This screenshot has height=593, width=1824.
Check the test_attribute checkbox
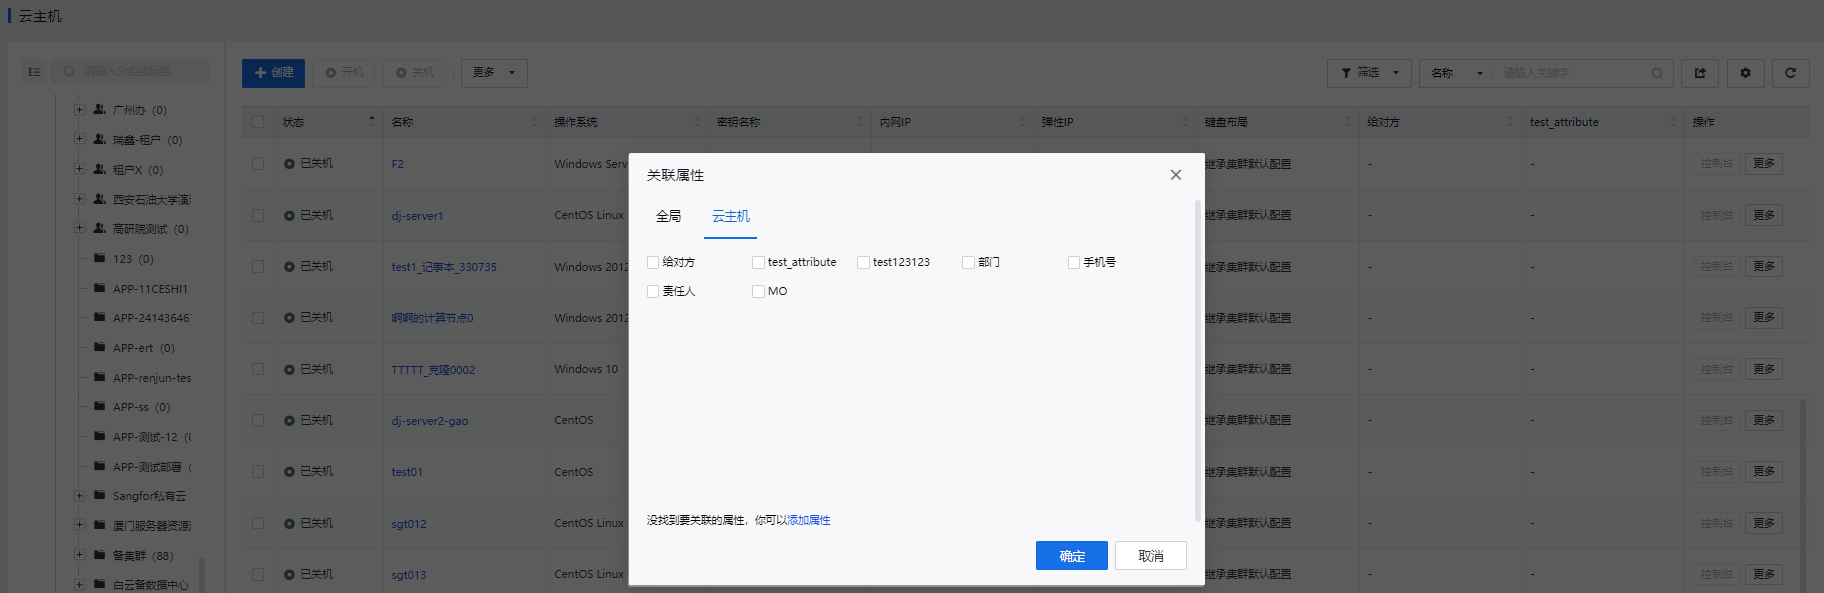point(758,262)
